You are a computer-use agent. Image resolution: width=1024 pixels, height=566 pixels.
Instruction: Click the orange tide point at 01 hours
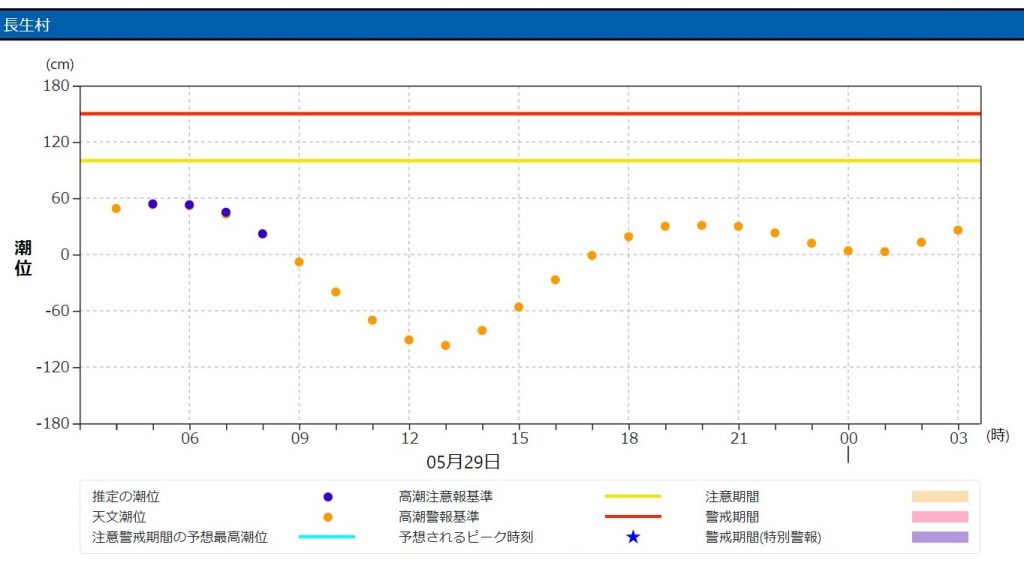[x=884, y=251]
